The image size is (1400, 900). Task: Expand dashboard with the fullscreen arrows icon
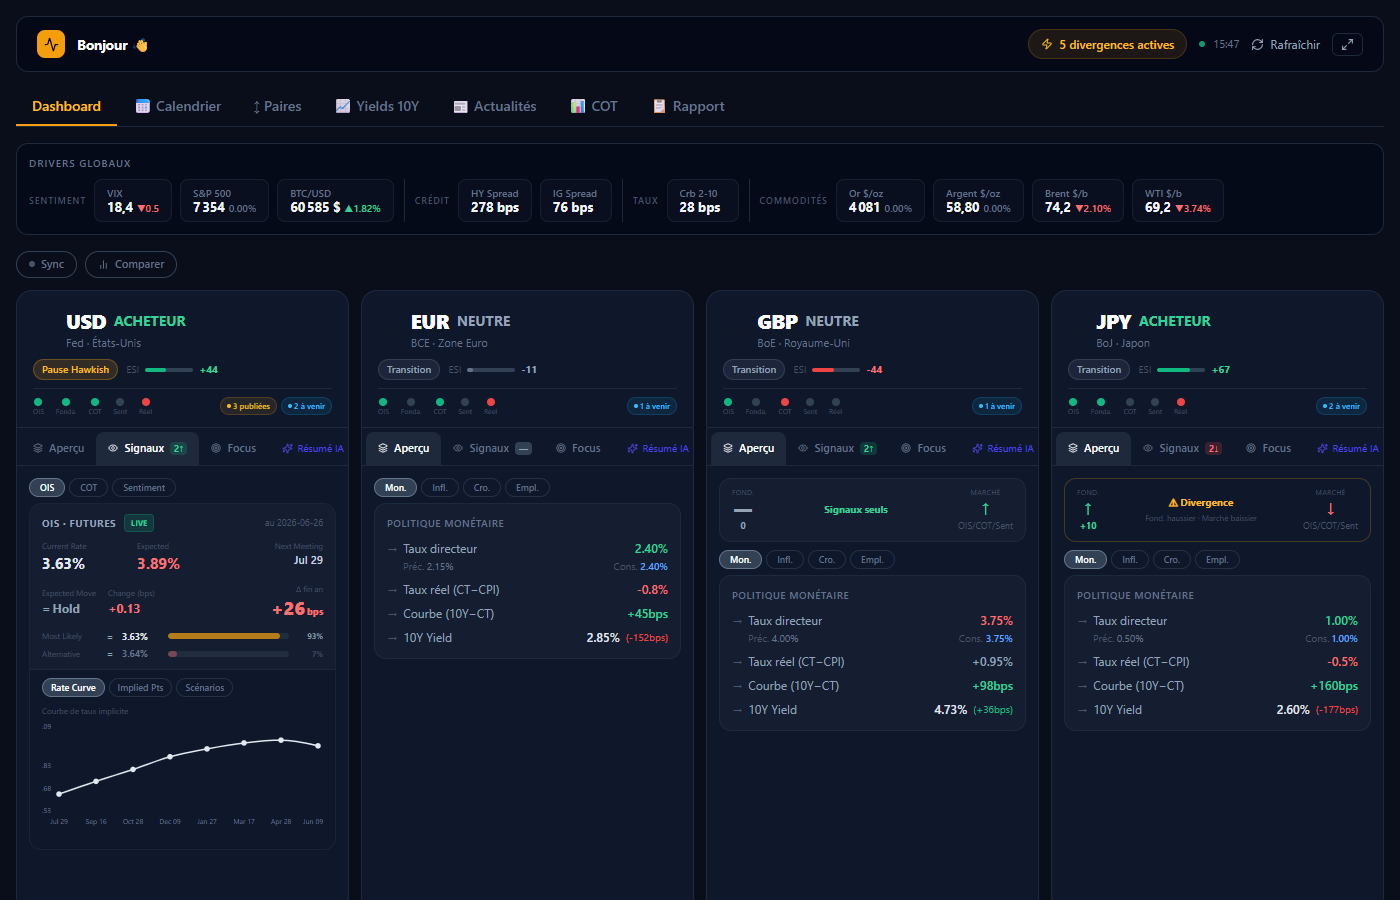pos(1347,44)
